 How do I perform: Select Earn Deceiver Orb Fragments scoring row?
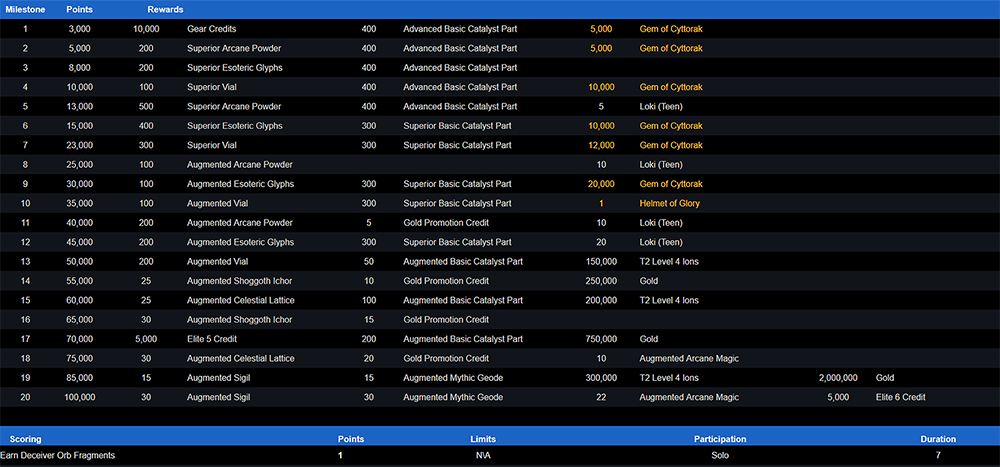[58, 455]
